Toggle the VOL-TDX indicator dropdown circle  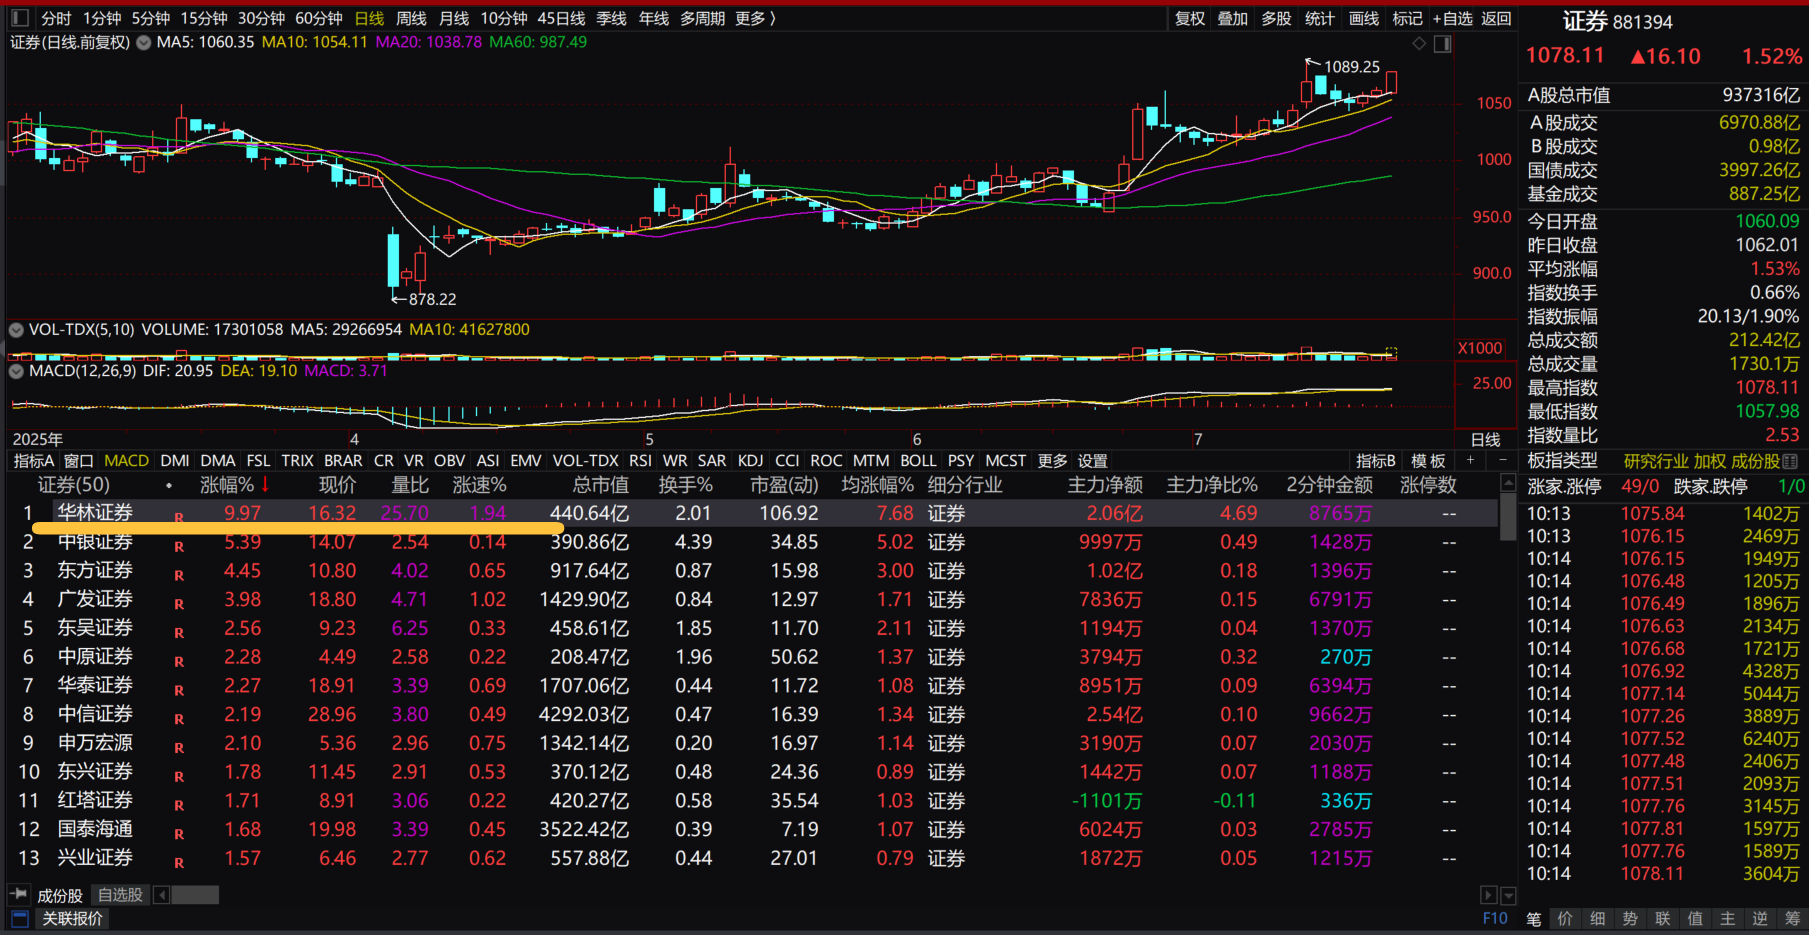[16, 330]
